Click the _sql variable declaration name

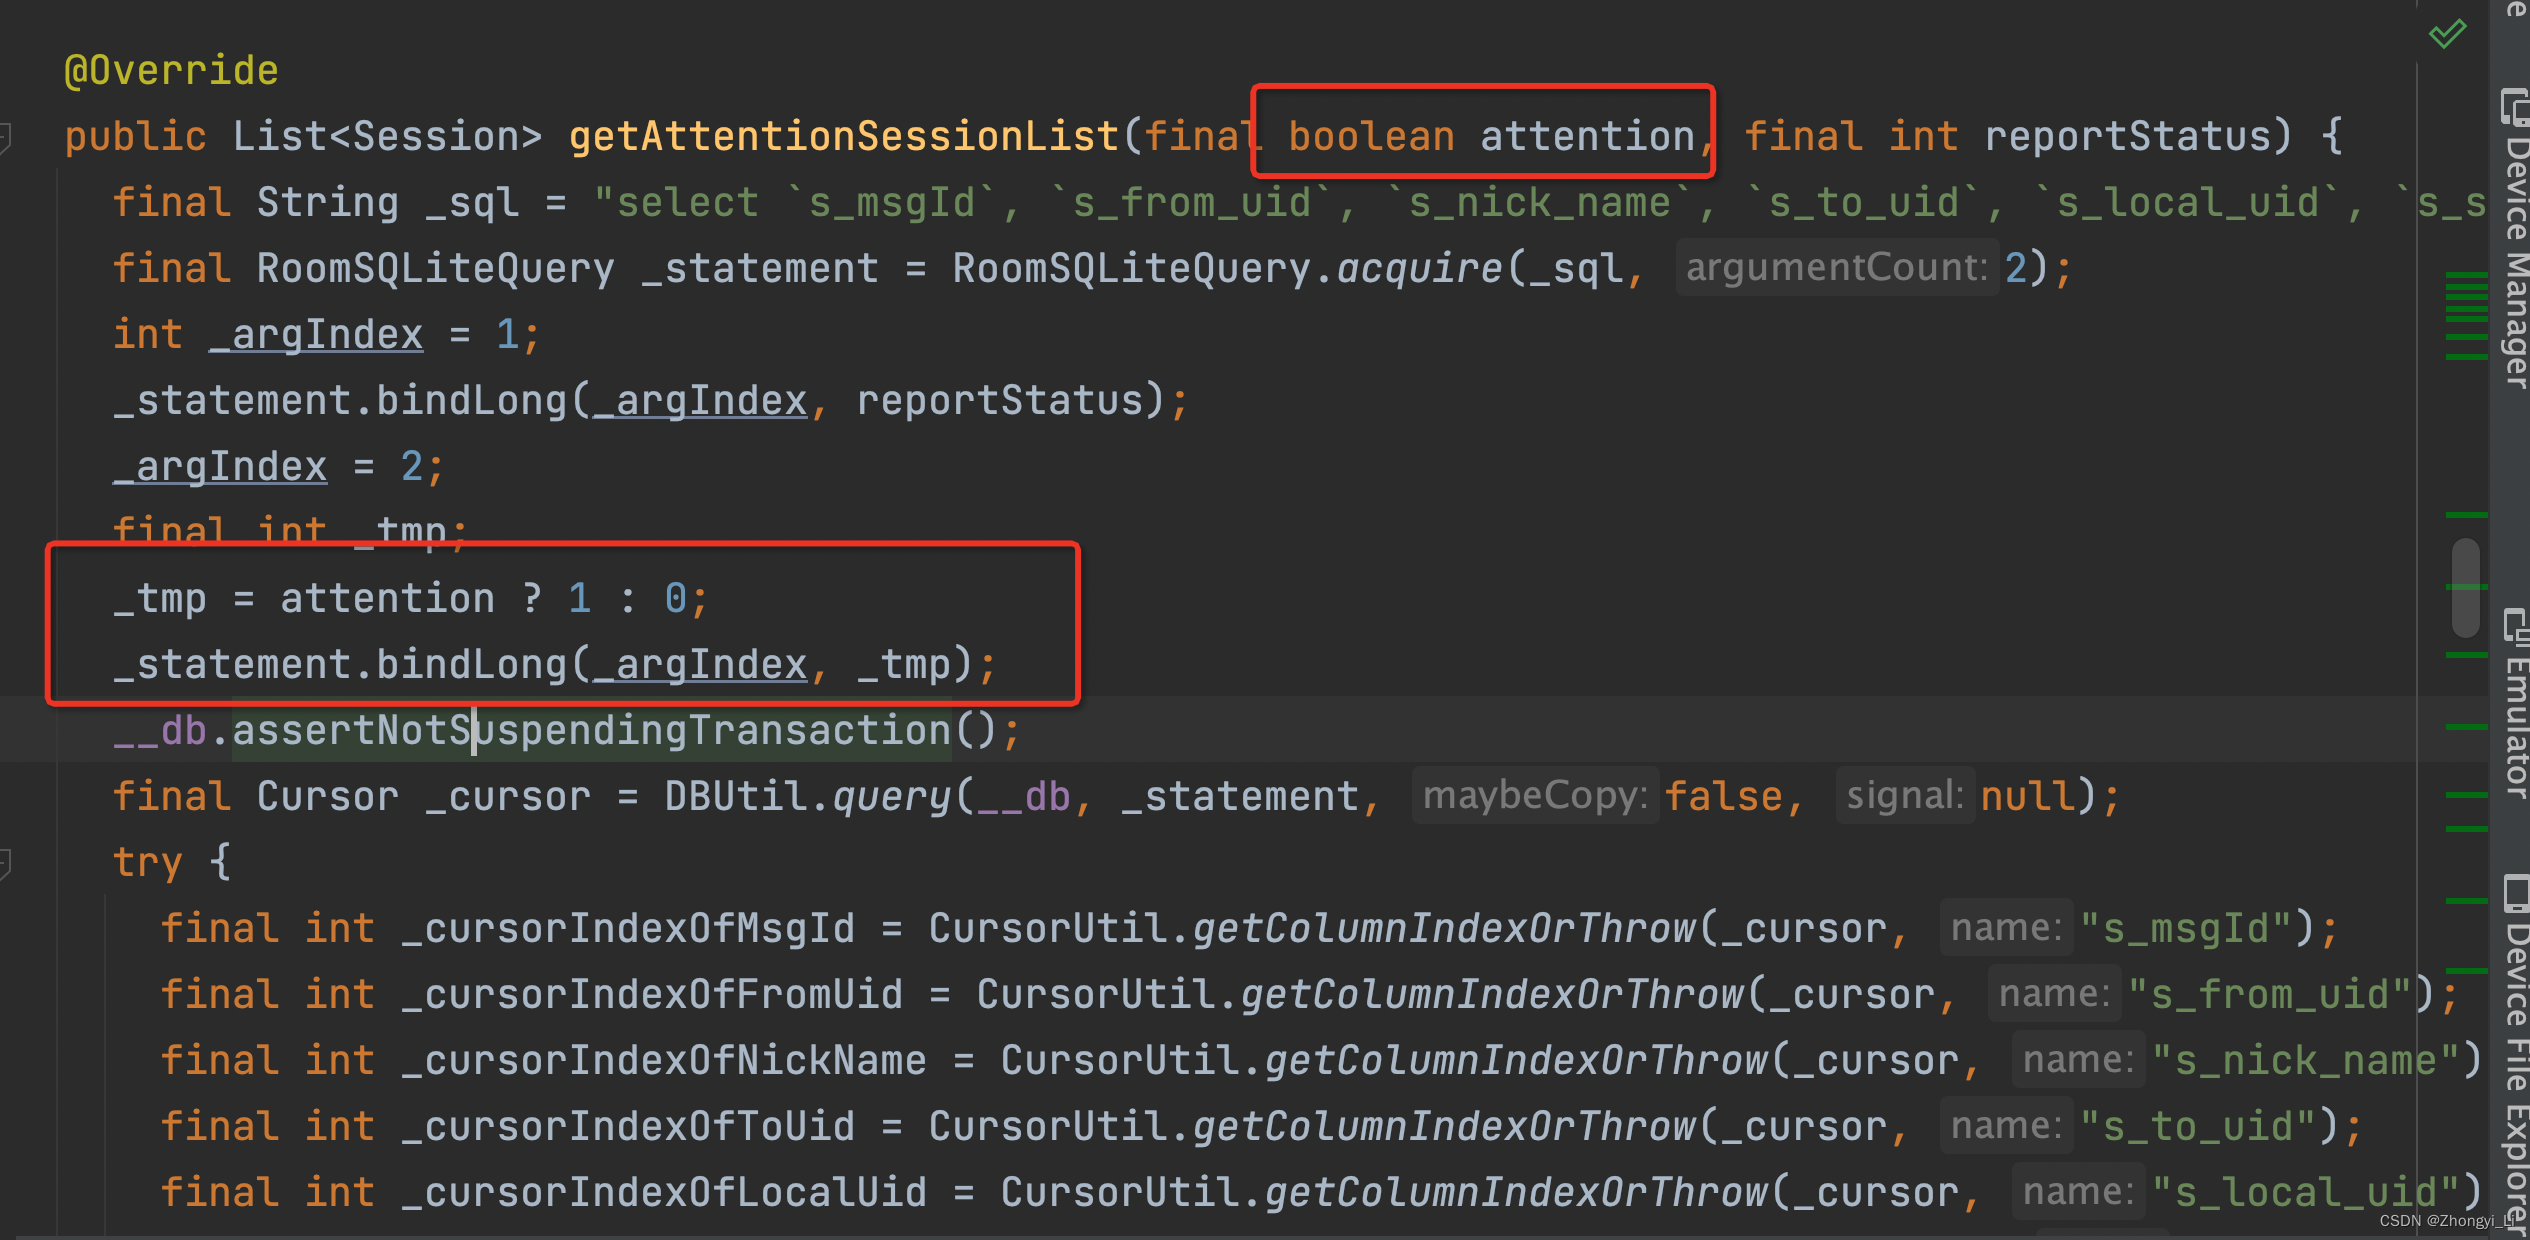pyautogui.click(x=472, y=203)
